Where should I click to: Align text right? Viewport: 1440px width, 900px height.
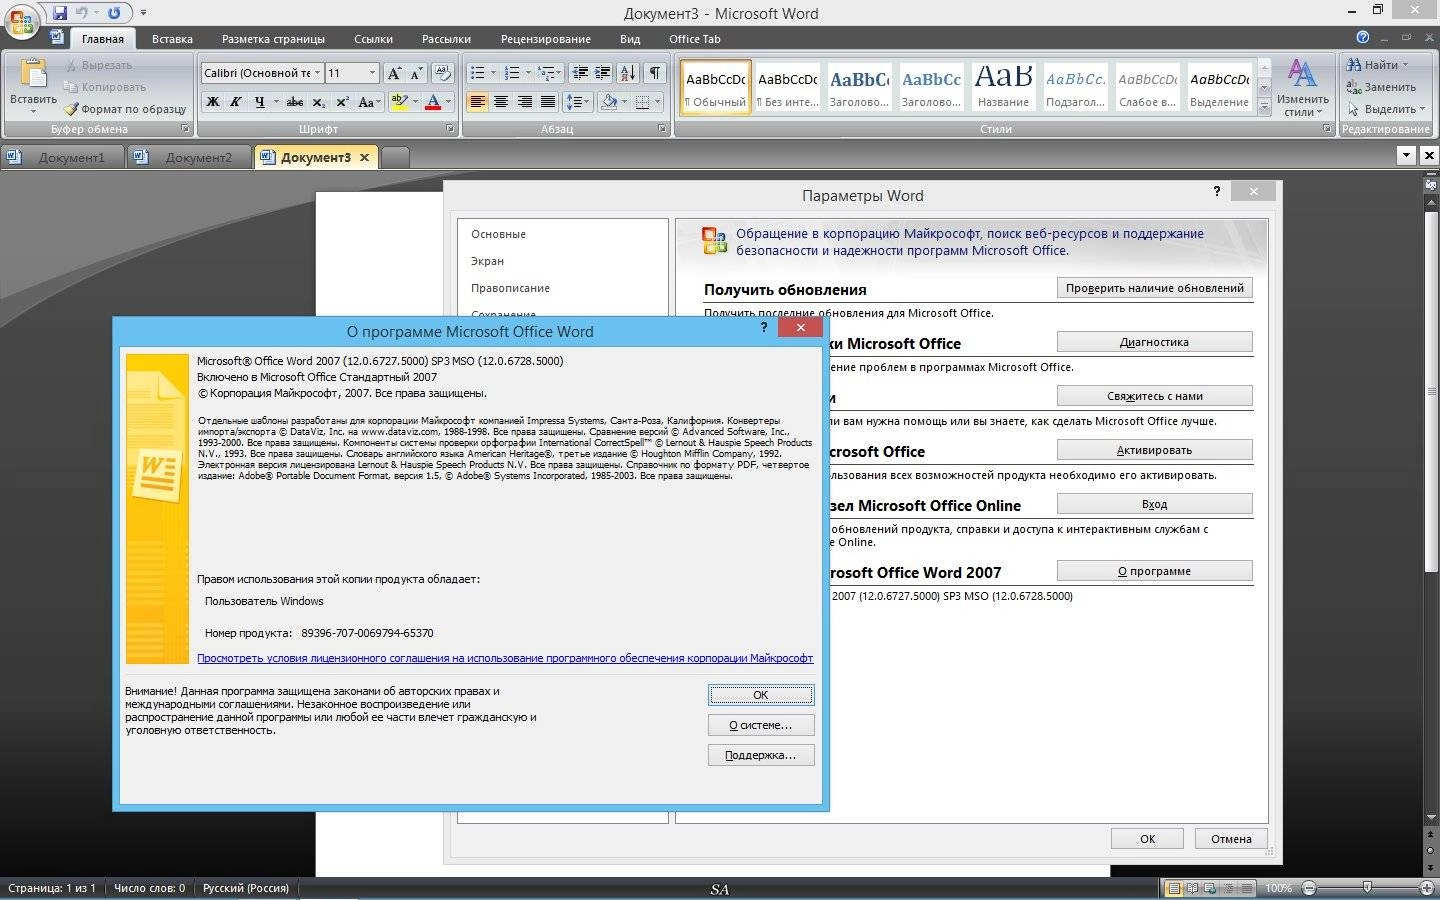pyautogui.click(x=524, y=102)
